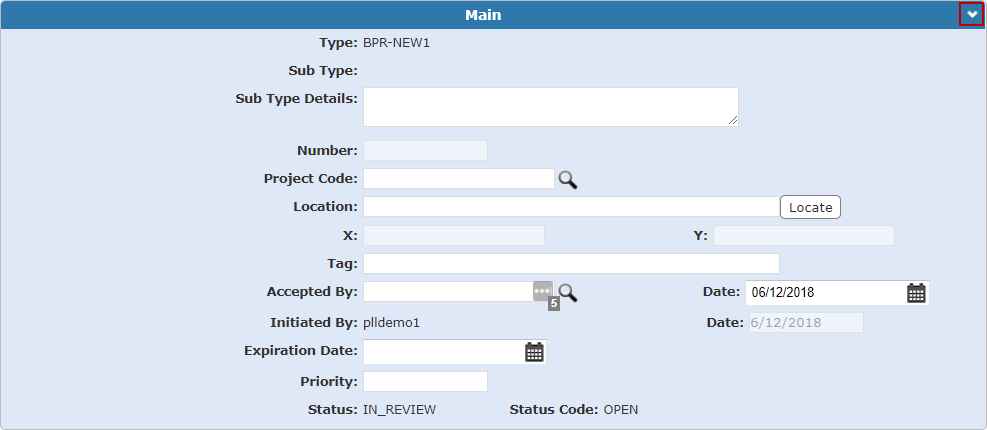Viewport: 987px width, 430px height.
Task: Click the Initiated By date field showing 6/12/2018
Action: [806, 322]
